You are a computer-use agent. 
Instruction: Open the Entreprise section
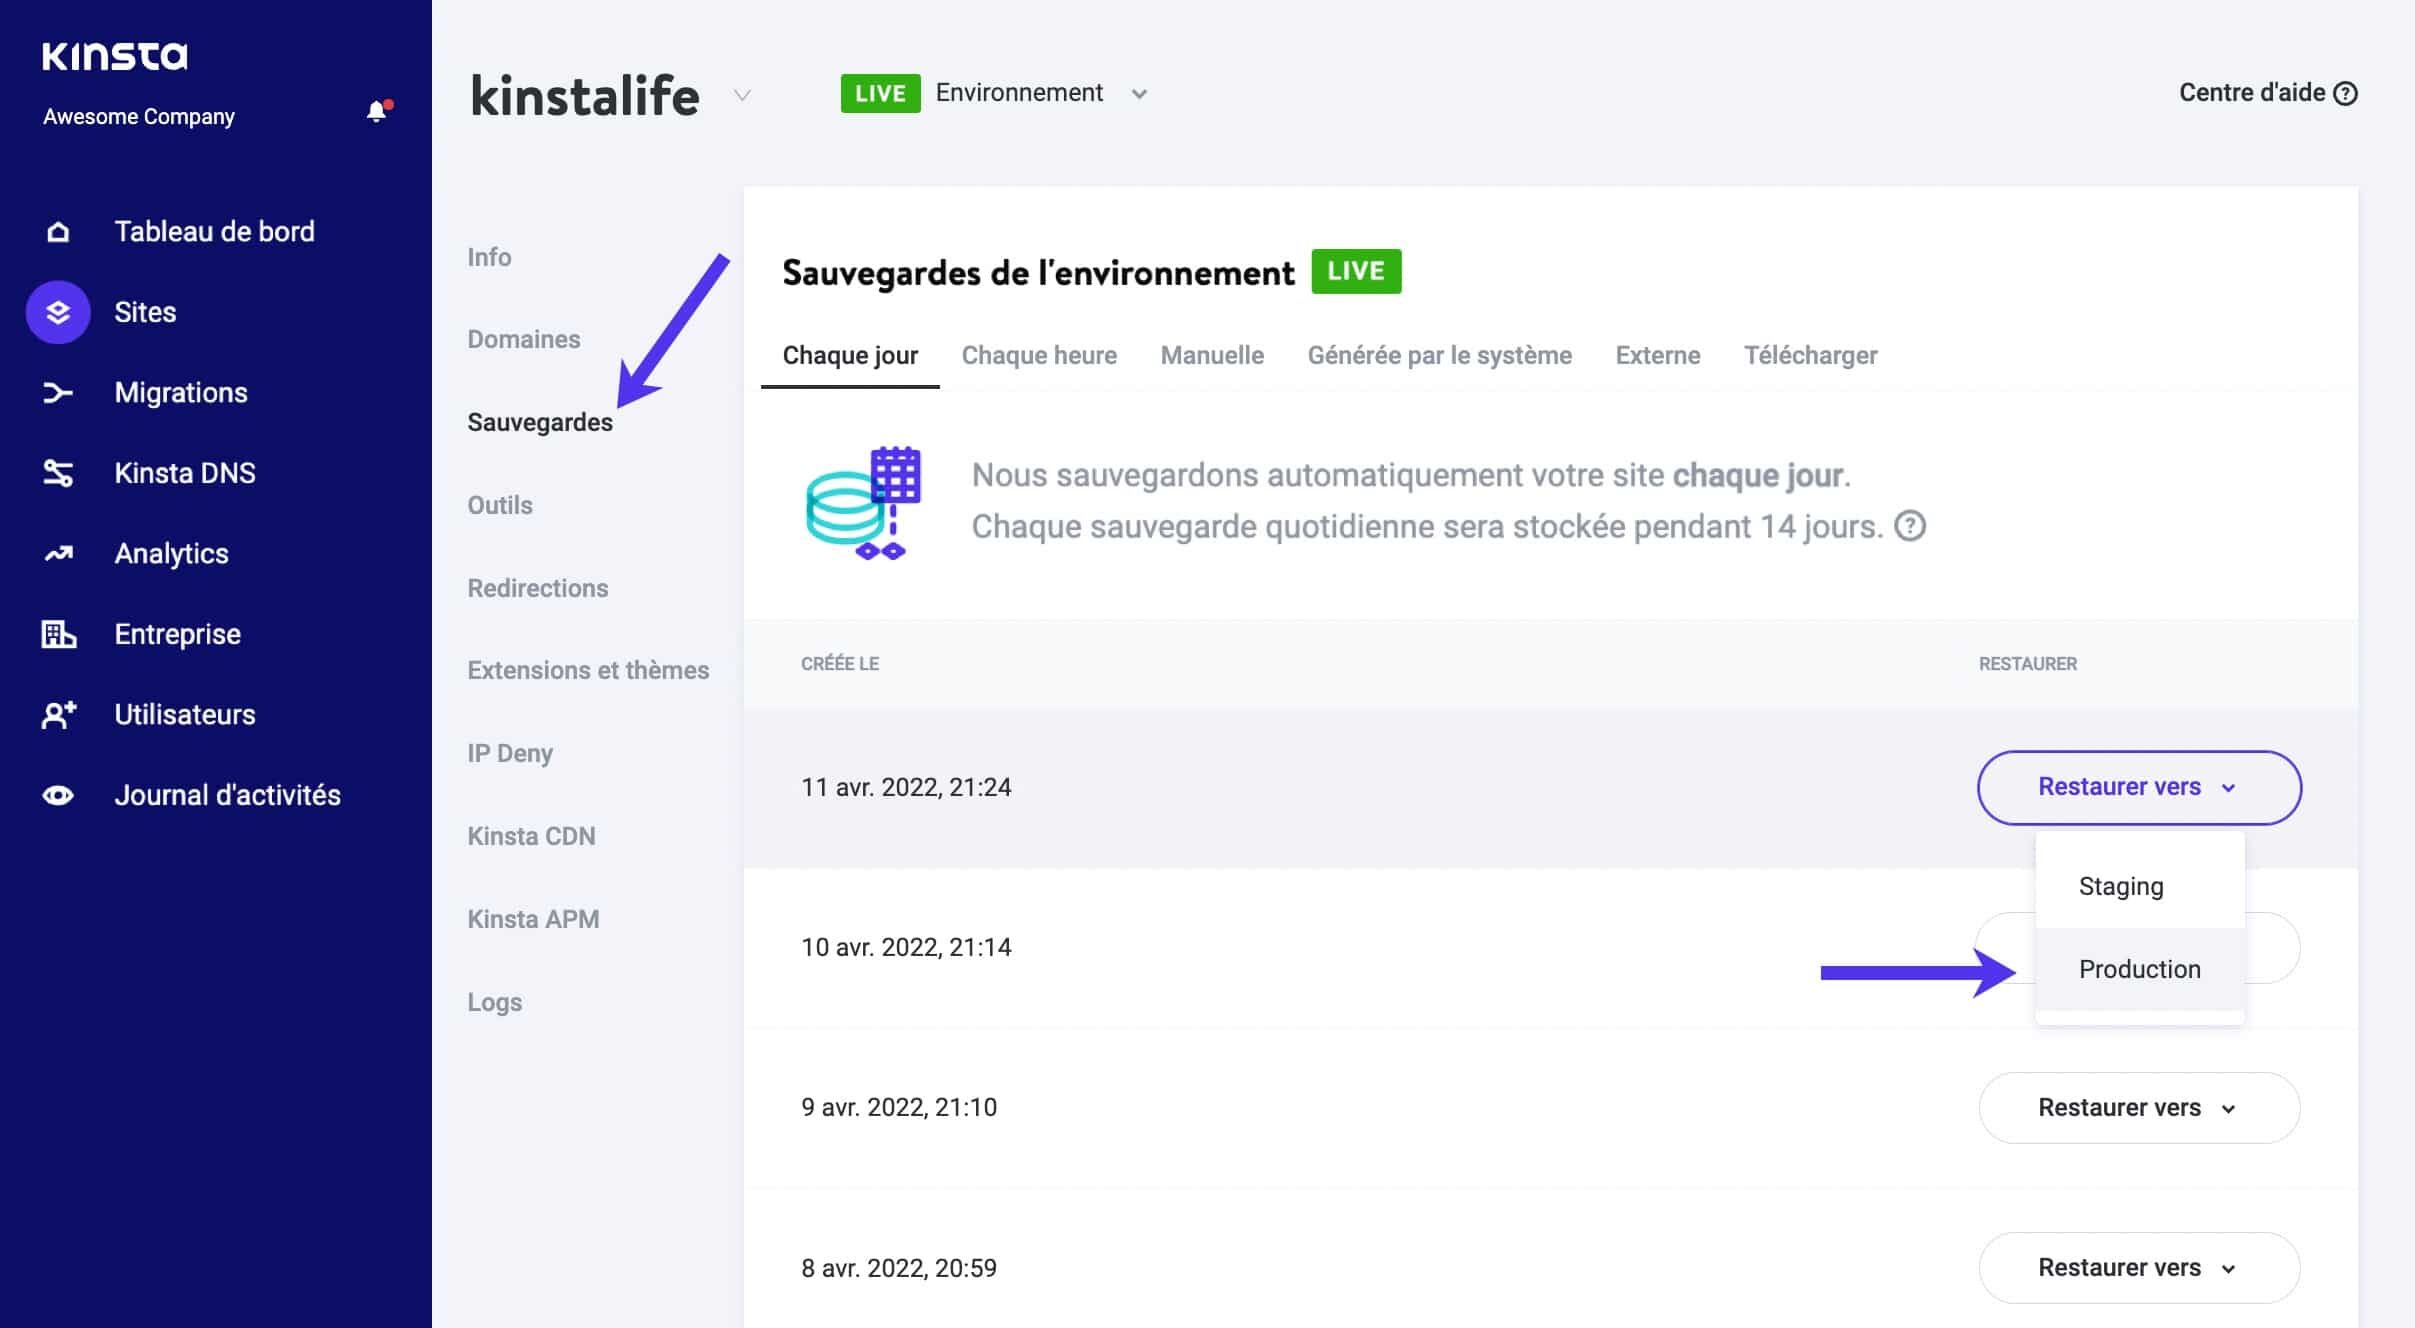pyautogui.click(x=177, y=634)
